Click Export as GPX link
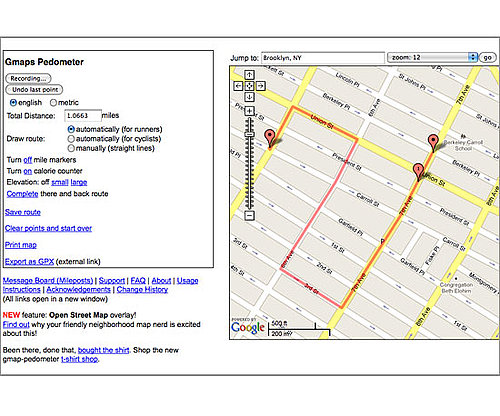The width and height of the screenshot is (500, 416). pos(29,262)
